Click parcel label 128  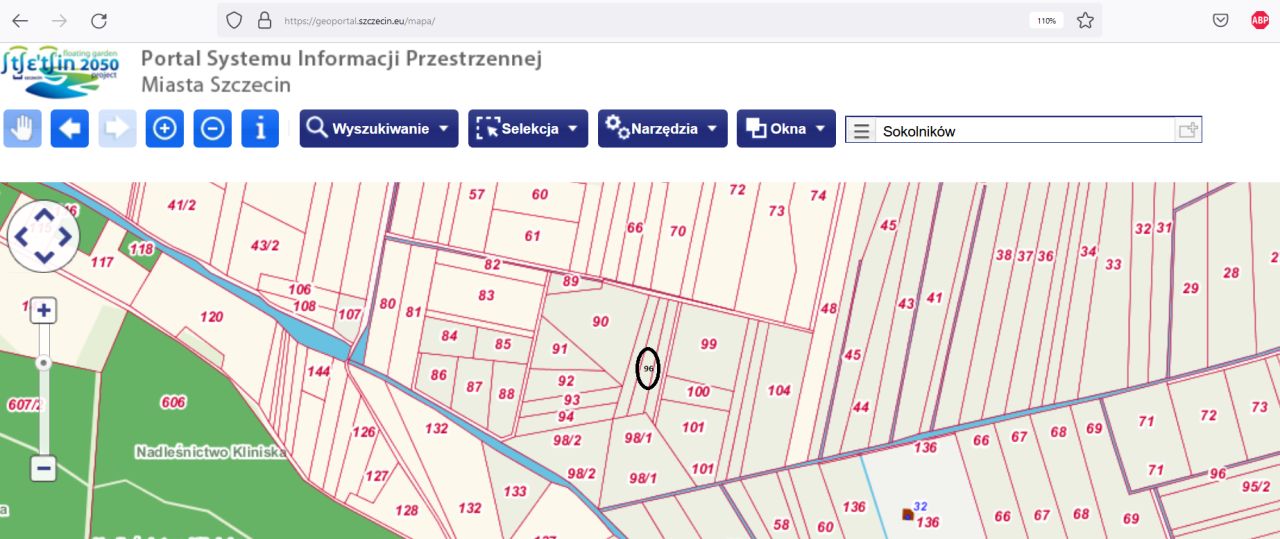pyautogui.click(x=406, y=510)
